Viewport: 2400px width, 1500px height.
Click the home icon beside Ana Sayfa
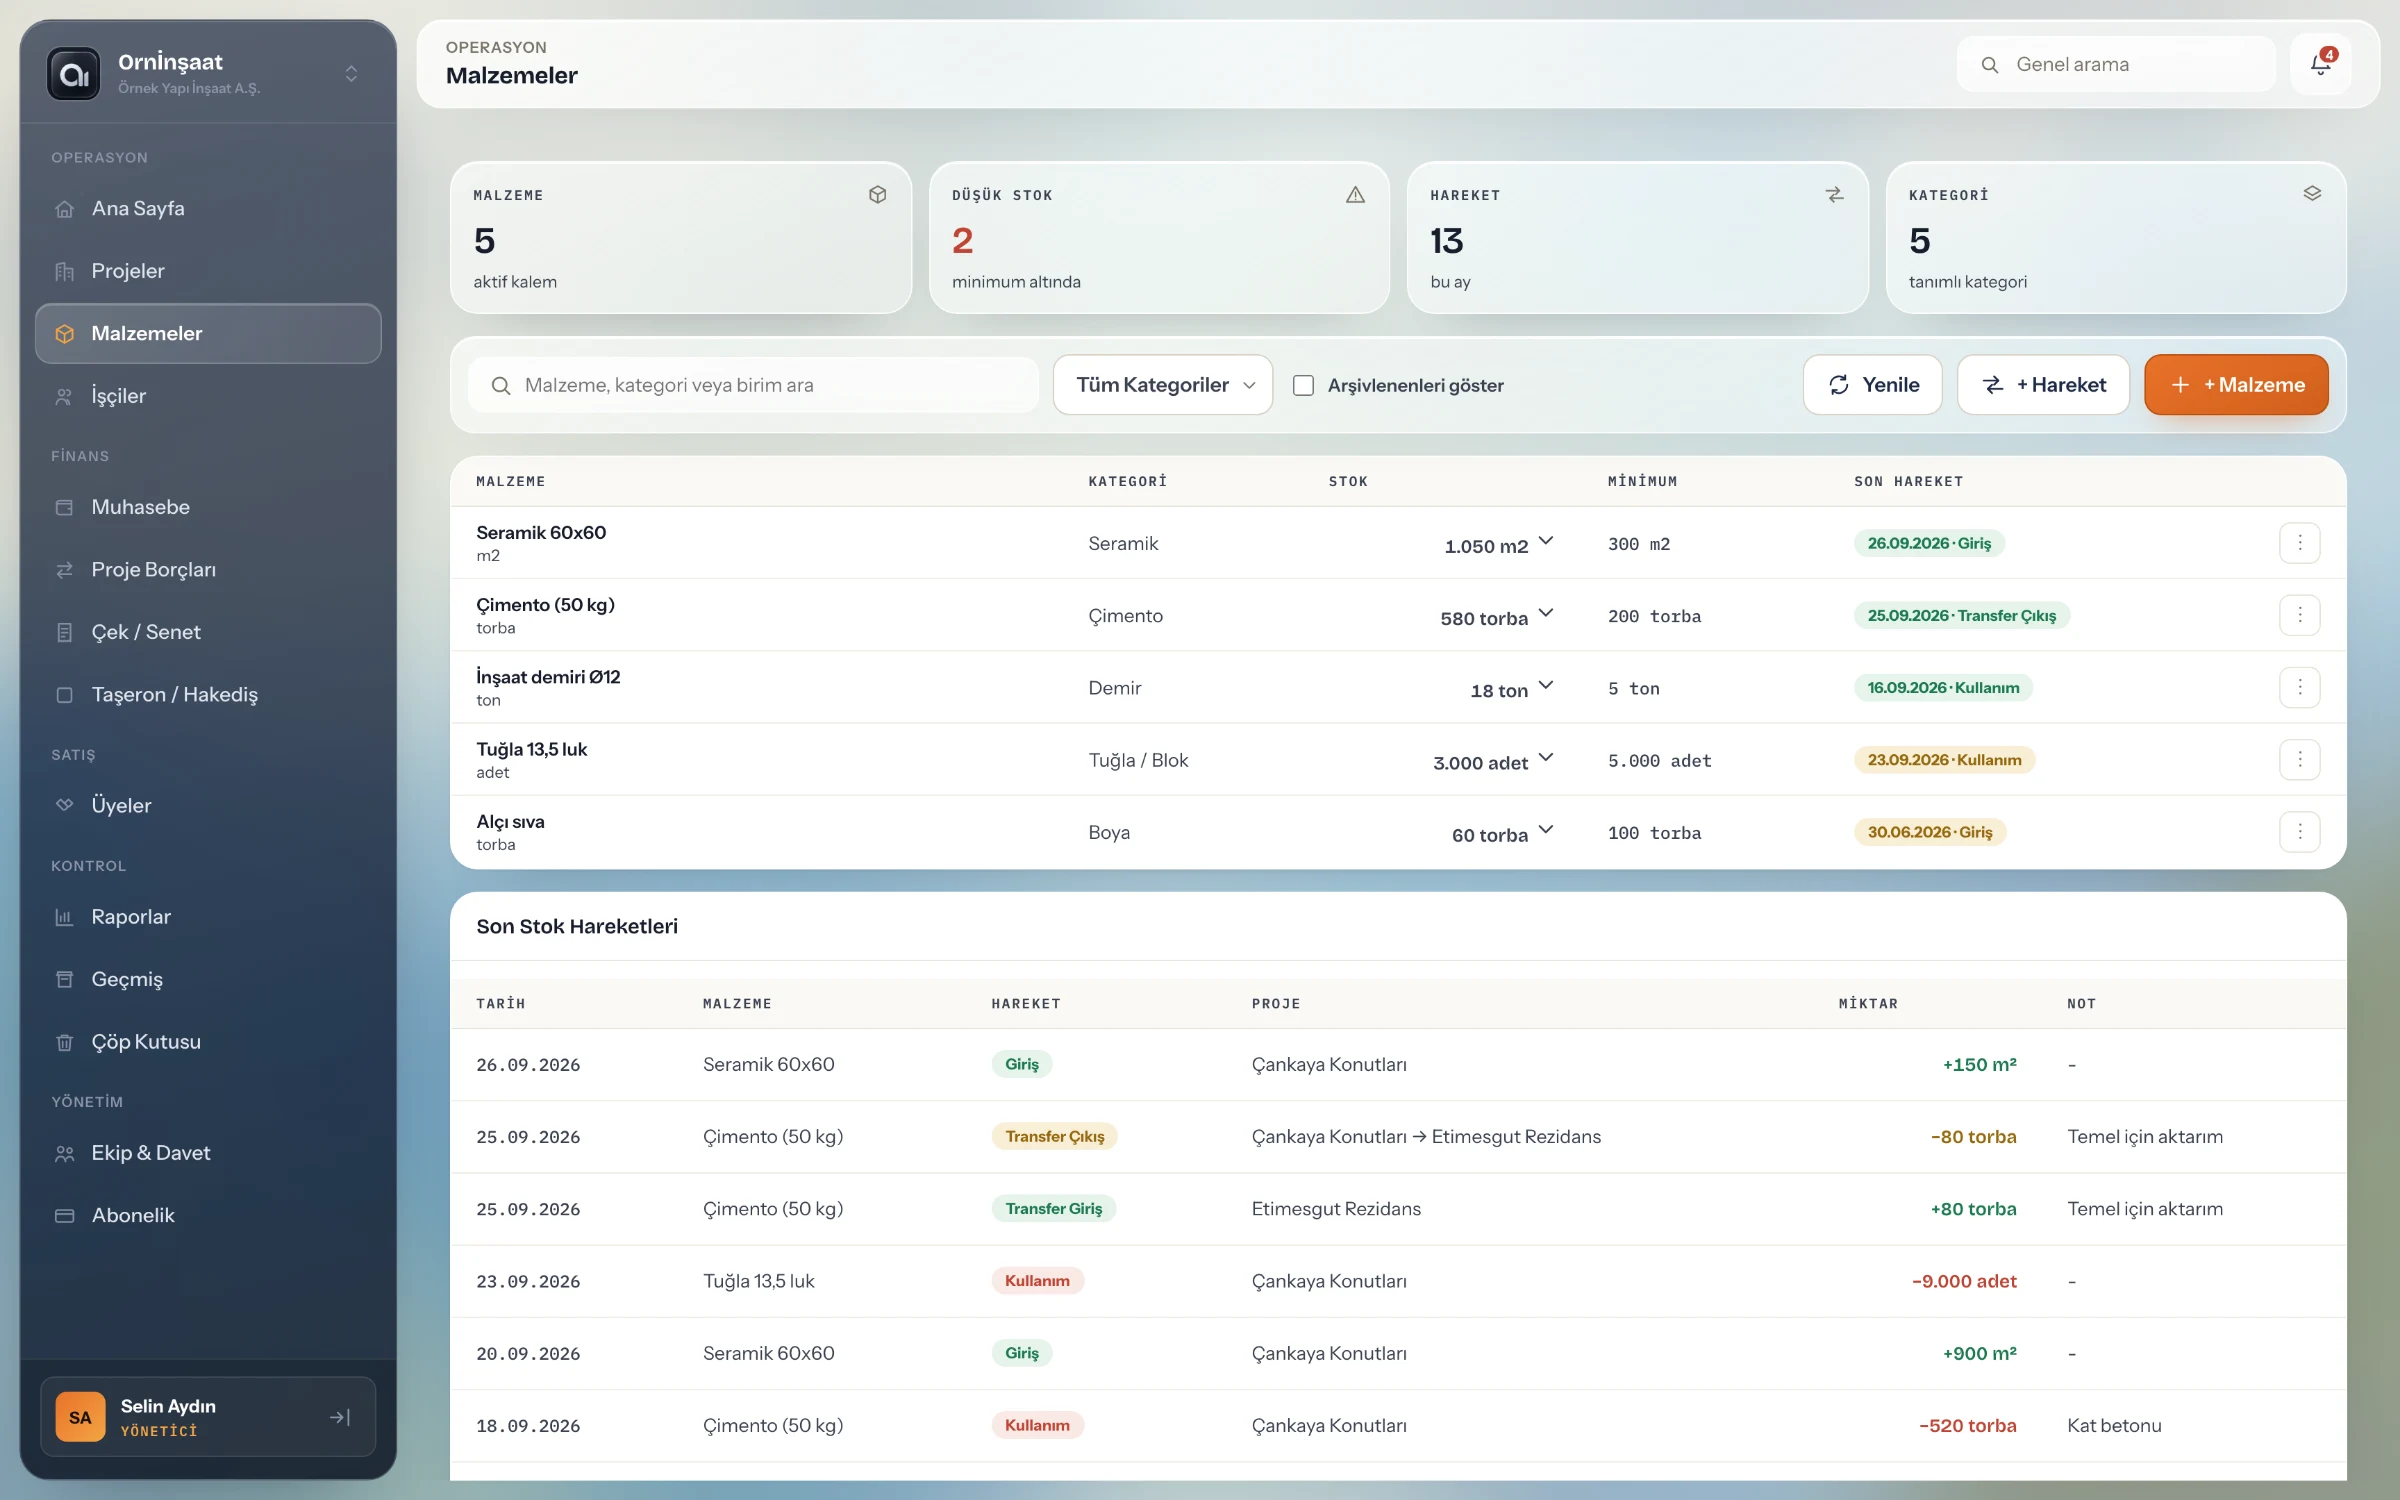(x=65, y=209)
